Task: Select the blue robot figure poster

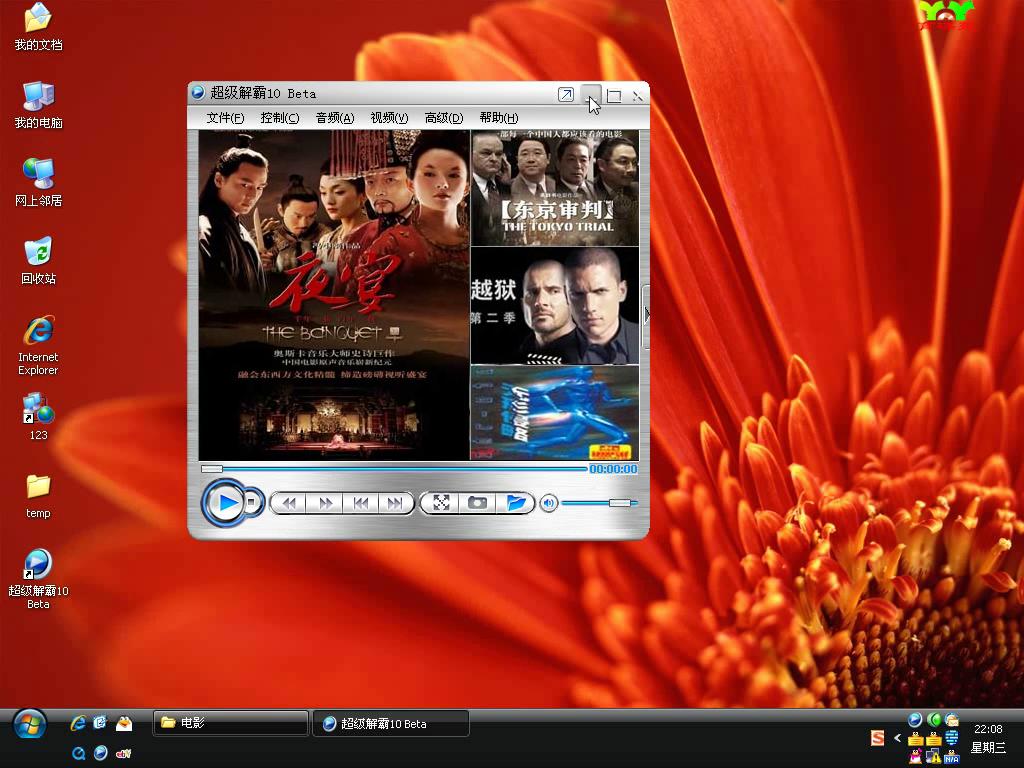Action: [554, 413]
